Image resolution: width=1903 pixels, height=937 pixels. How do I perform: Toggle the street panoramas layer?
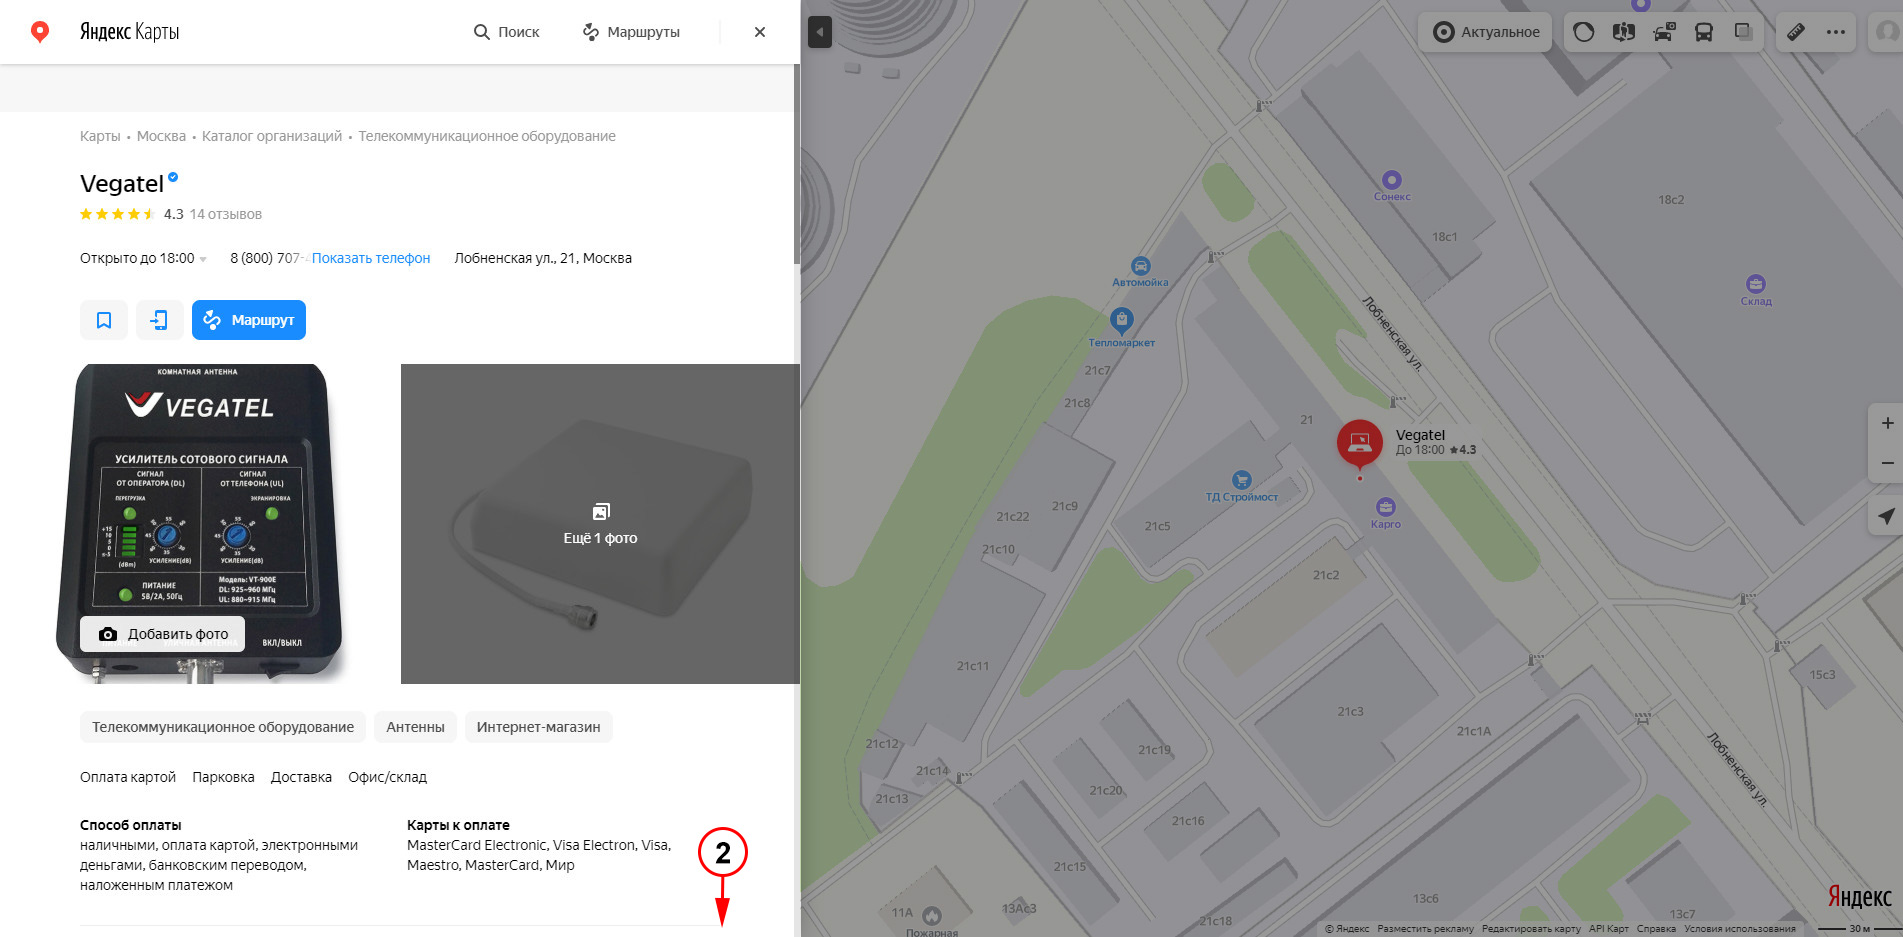point(1623,32)
